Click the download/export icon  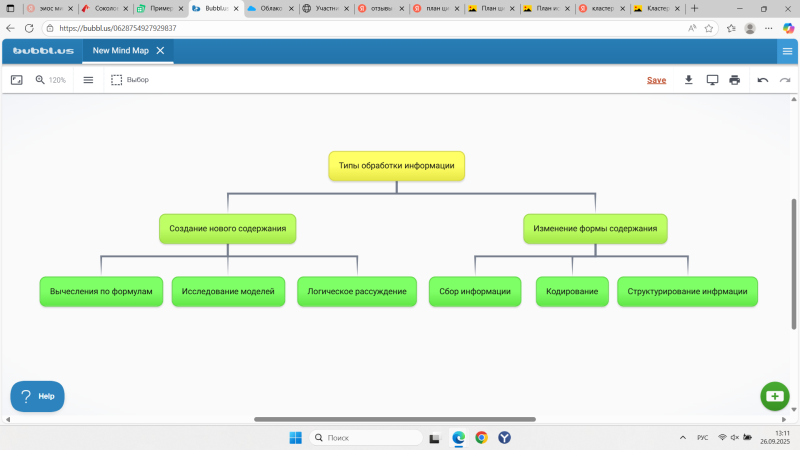(688, 80)
